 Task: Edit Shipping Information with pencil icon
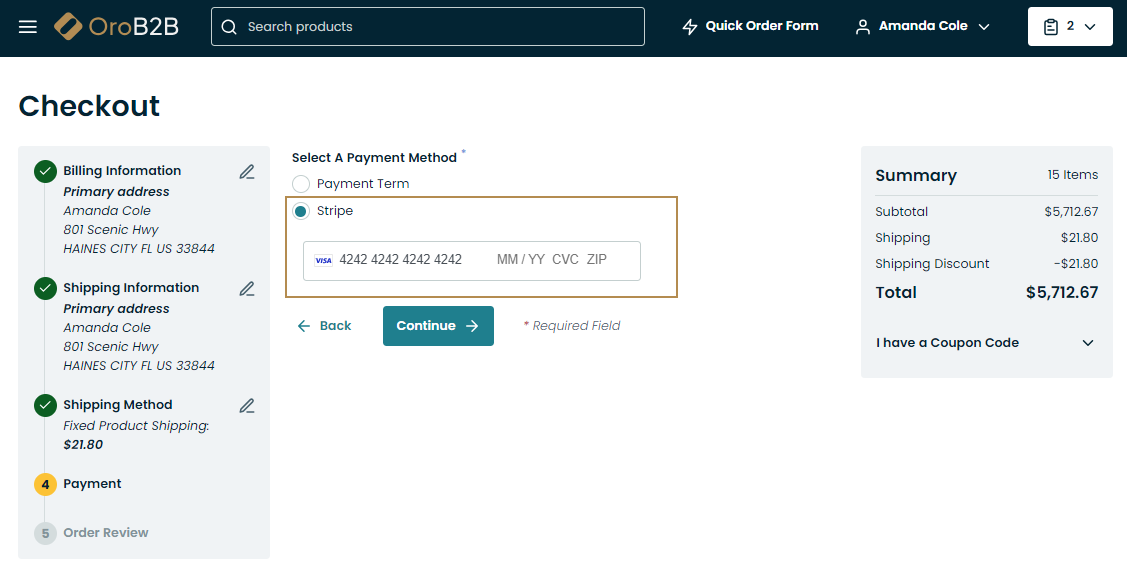pos(247,289)
